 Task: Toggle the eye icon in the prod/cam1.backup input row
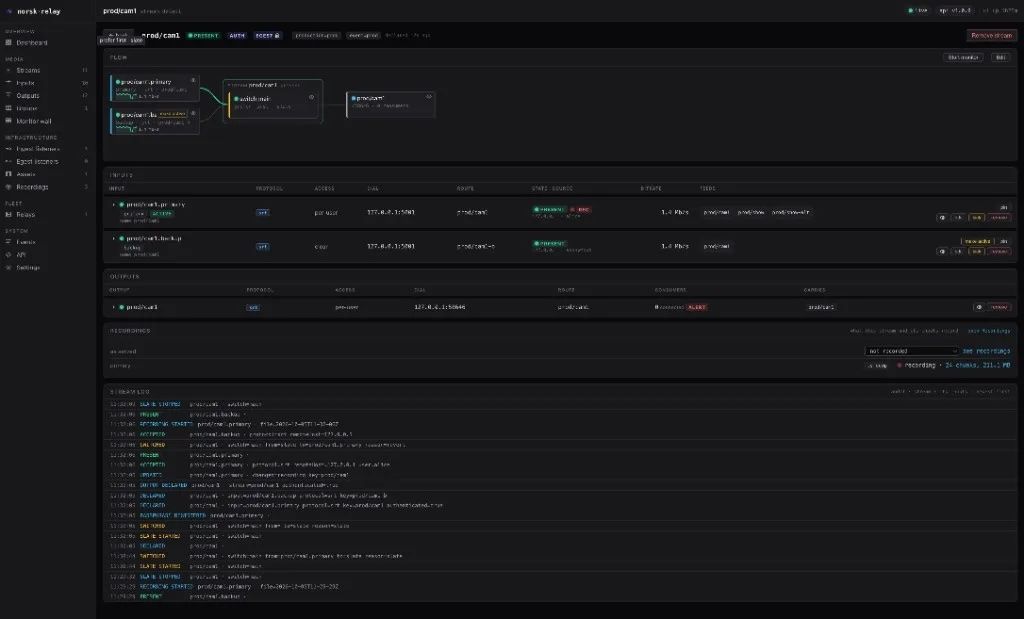pyautogui.click(x=942, y=251)
